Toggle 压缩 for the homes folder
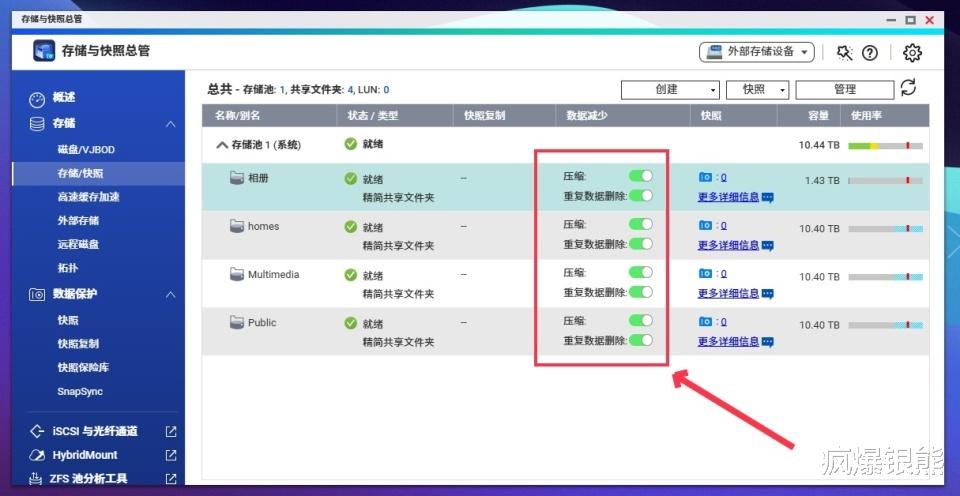The width and height of the screenshot is (960, 496). pyautogui.click(x=640, y=224)
